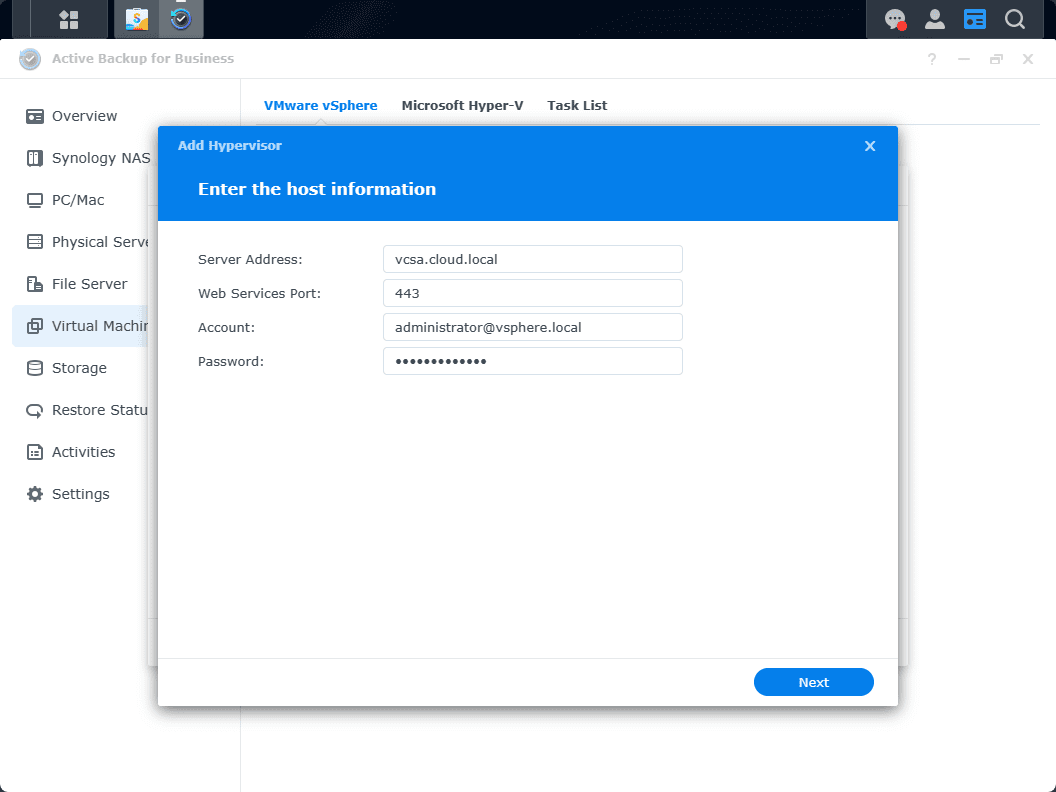Open Package Center from the taskbar
This screenshot has height=792, width=1056.
tap(137, 20)
